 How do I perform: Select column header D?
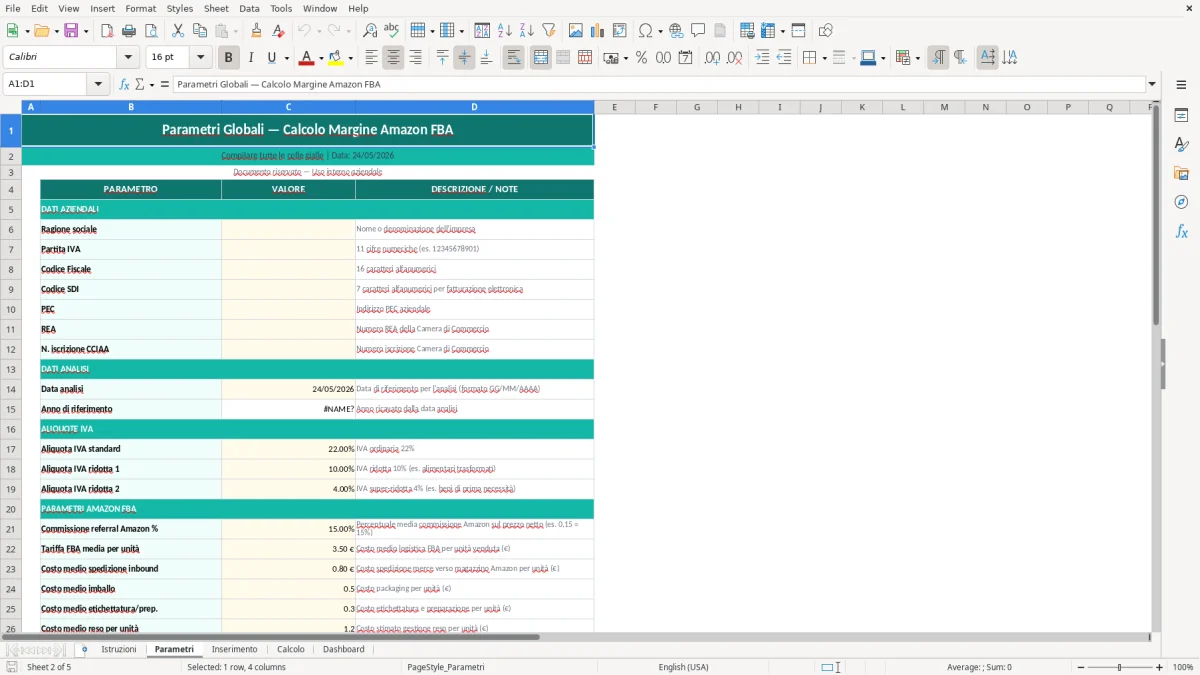pyautogui.click(x=474, y=107)
